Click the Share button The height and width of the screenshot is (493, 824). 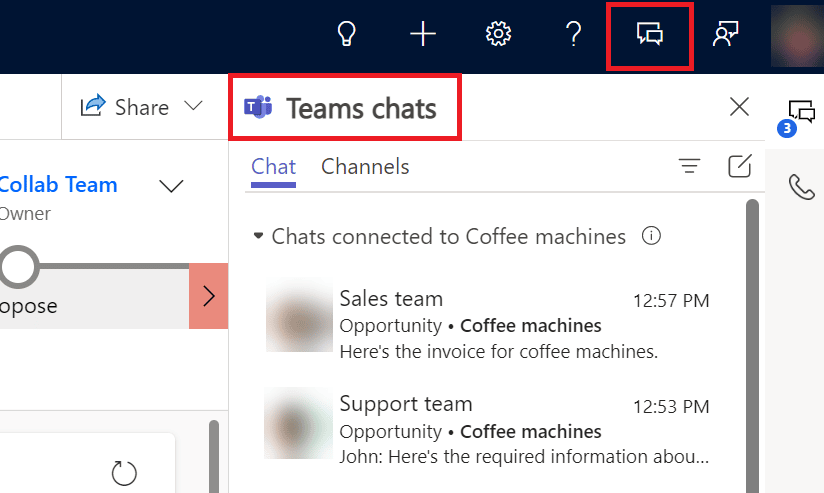pos(125,107)
